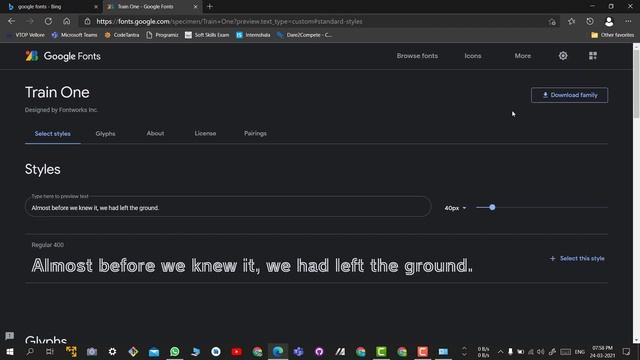Switch to Train One Google Fonts tab

(152, 7)
